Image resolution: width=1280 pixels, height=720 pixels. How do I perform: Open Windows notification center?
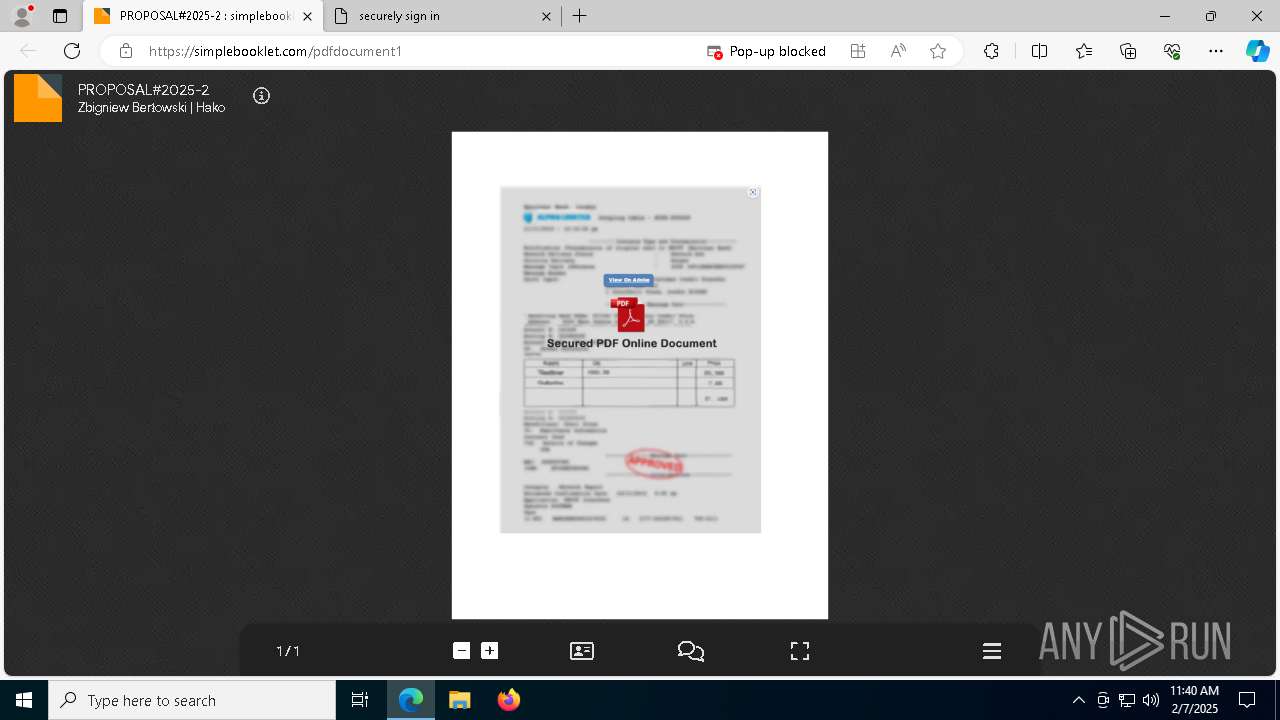coord(1247,700)
